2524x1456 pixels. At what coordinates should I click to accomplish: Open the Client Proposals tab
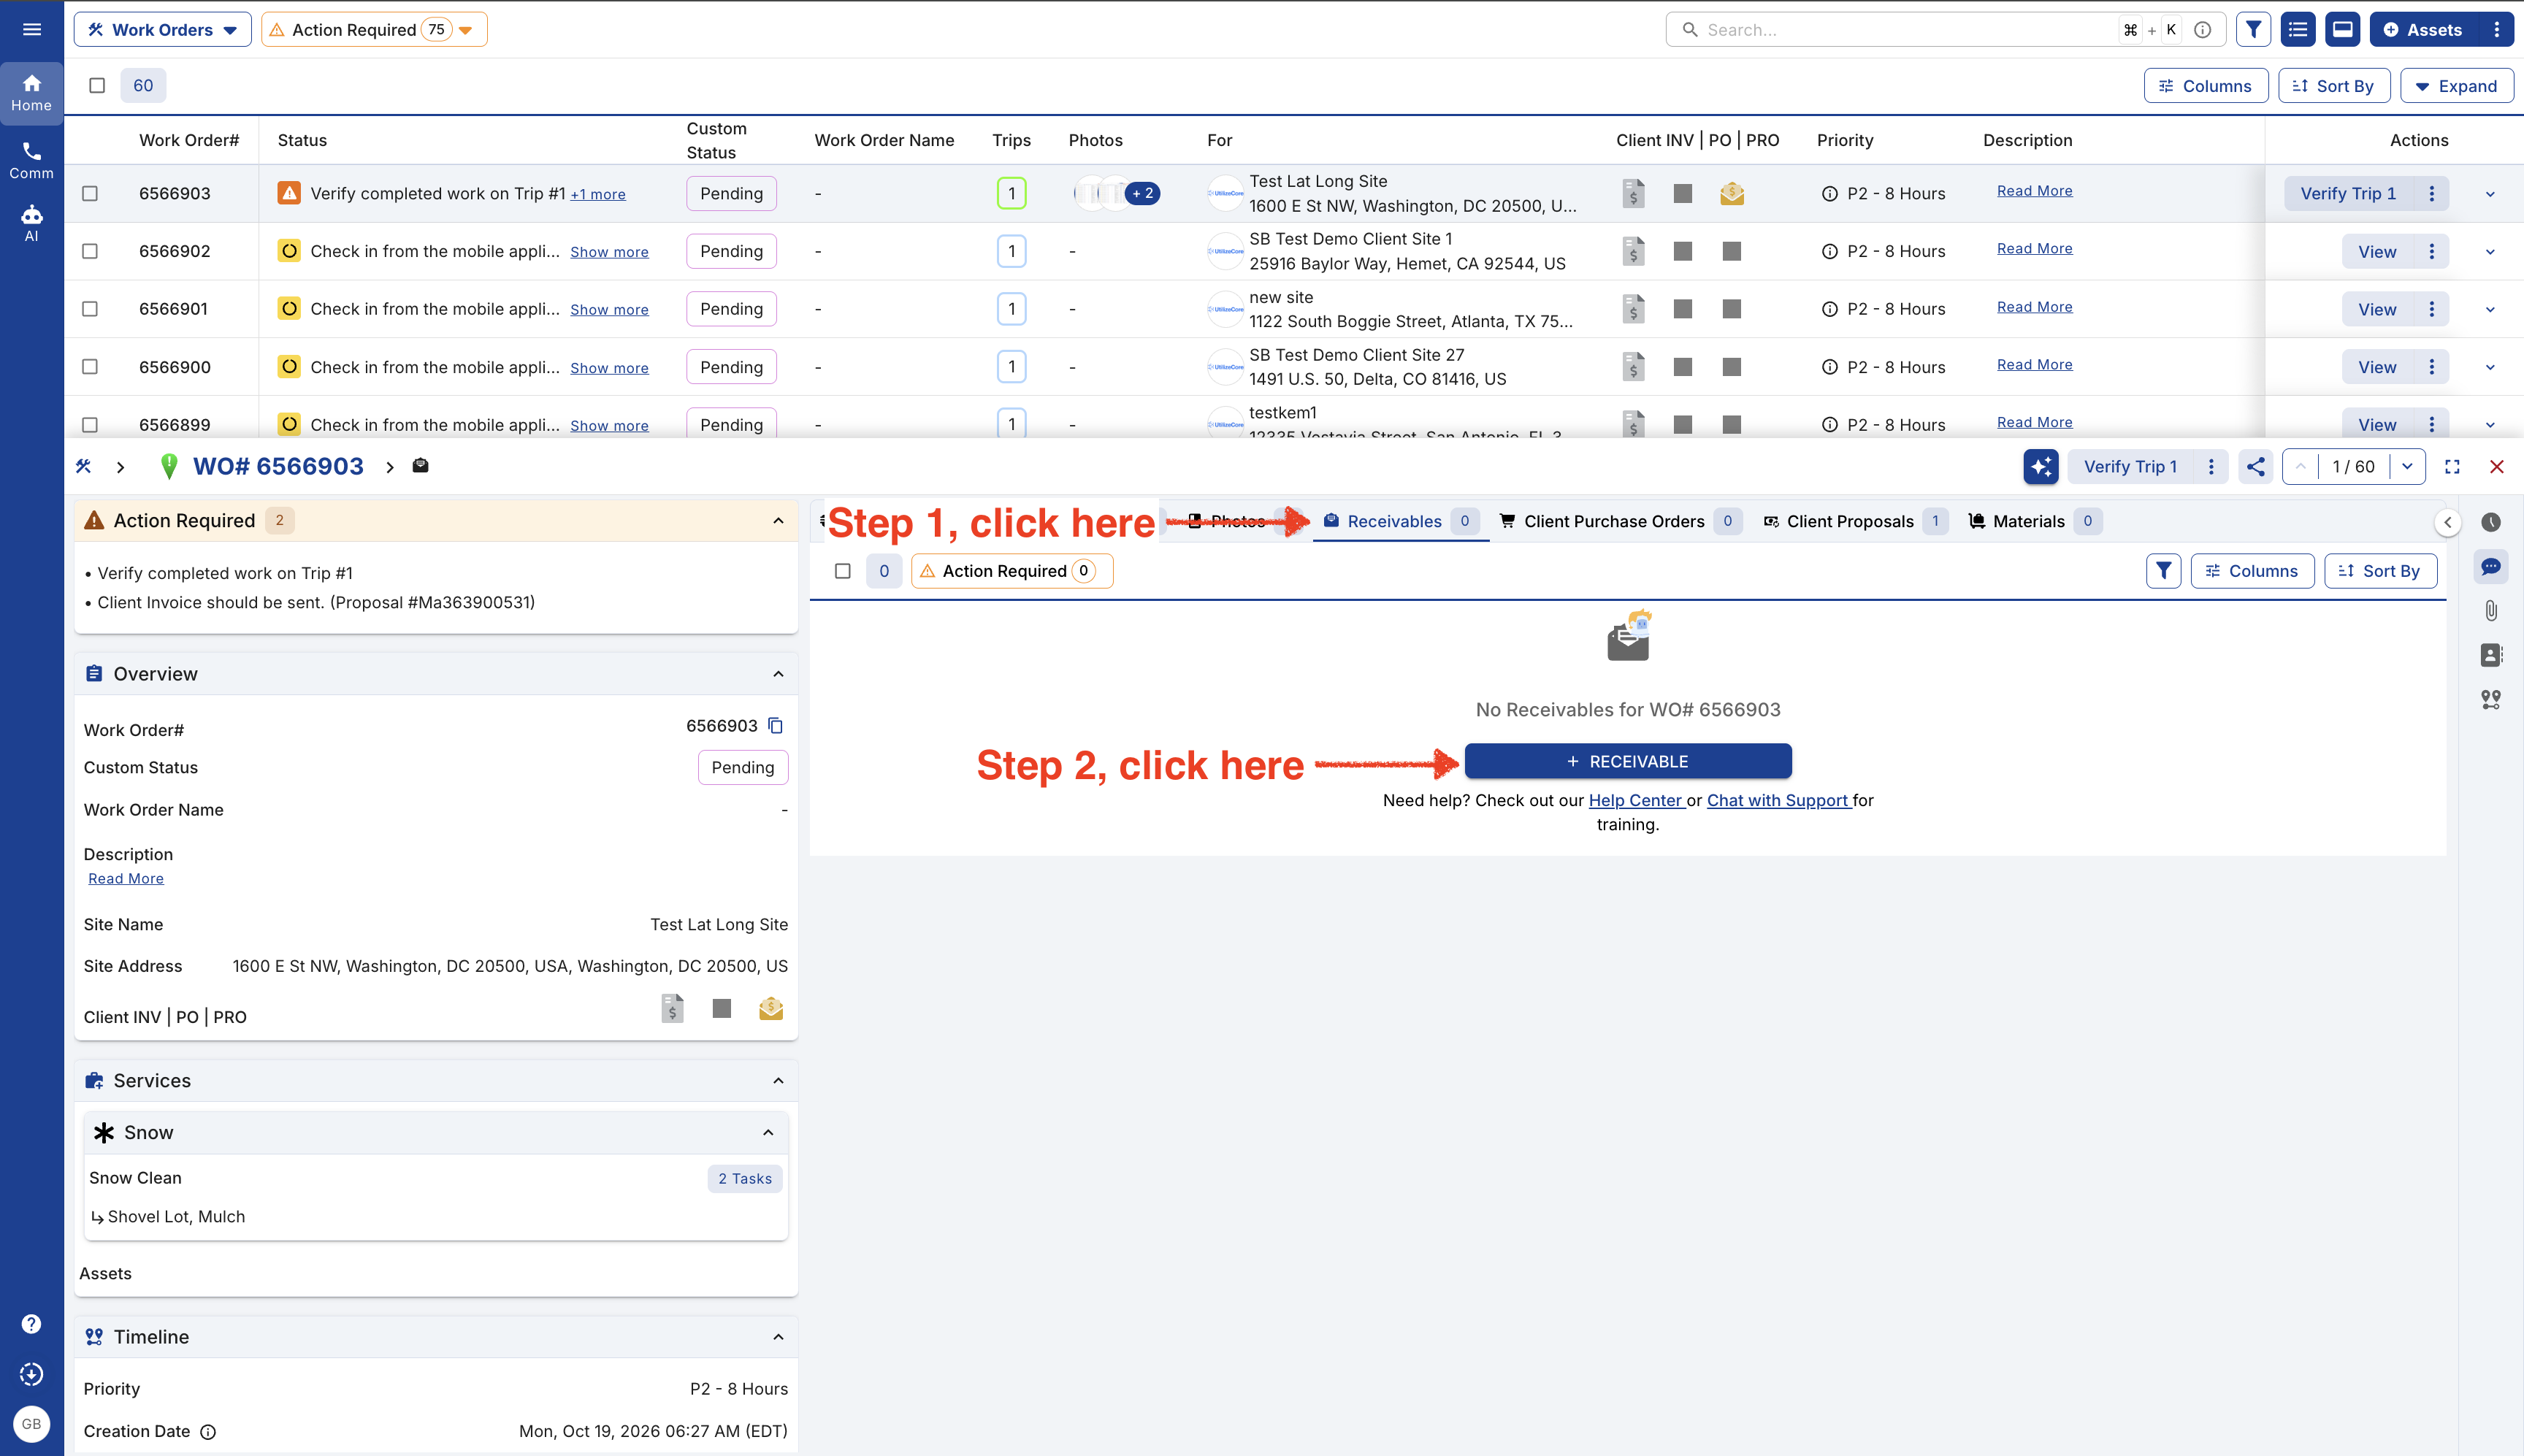point(1855,521)
